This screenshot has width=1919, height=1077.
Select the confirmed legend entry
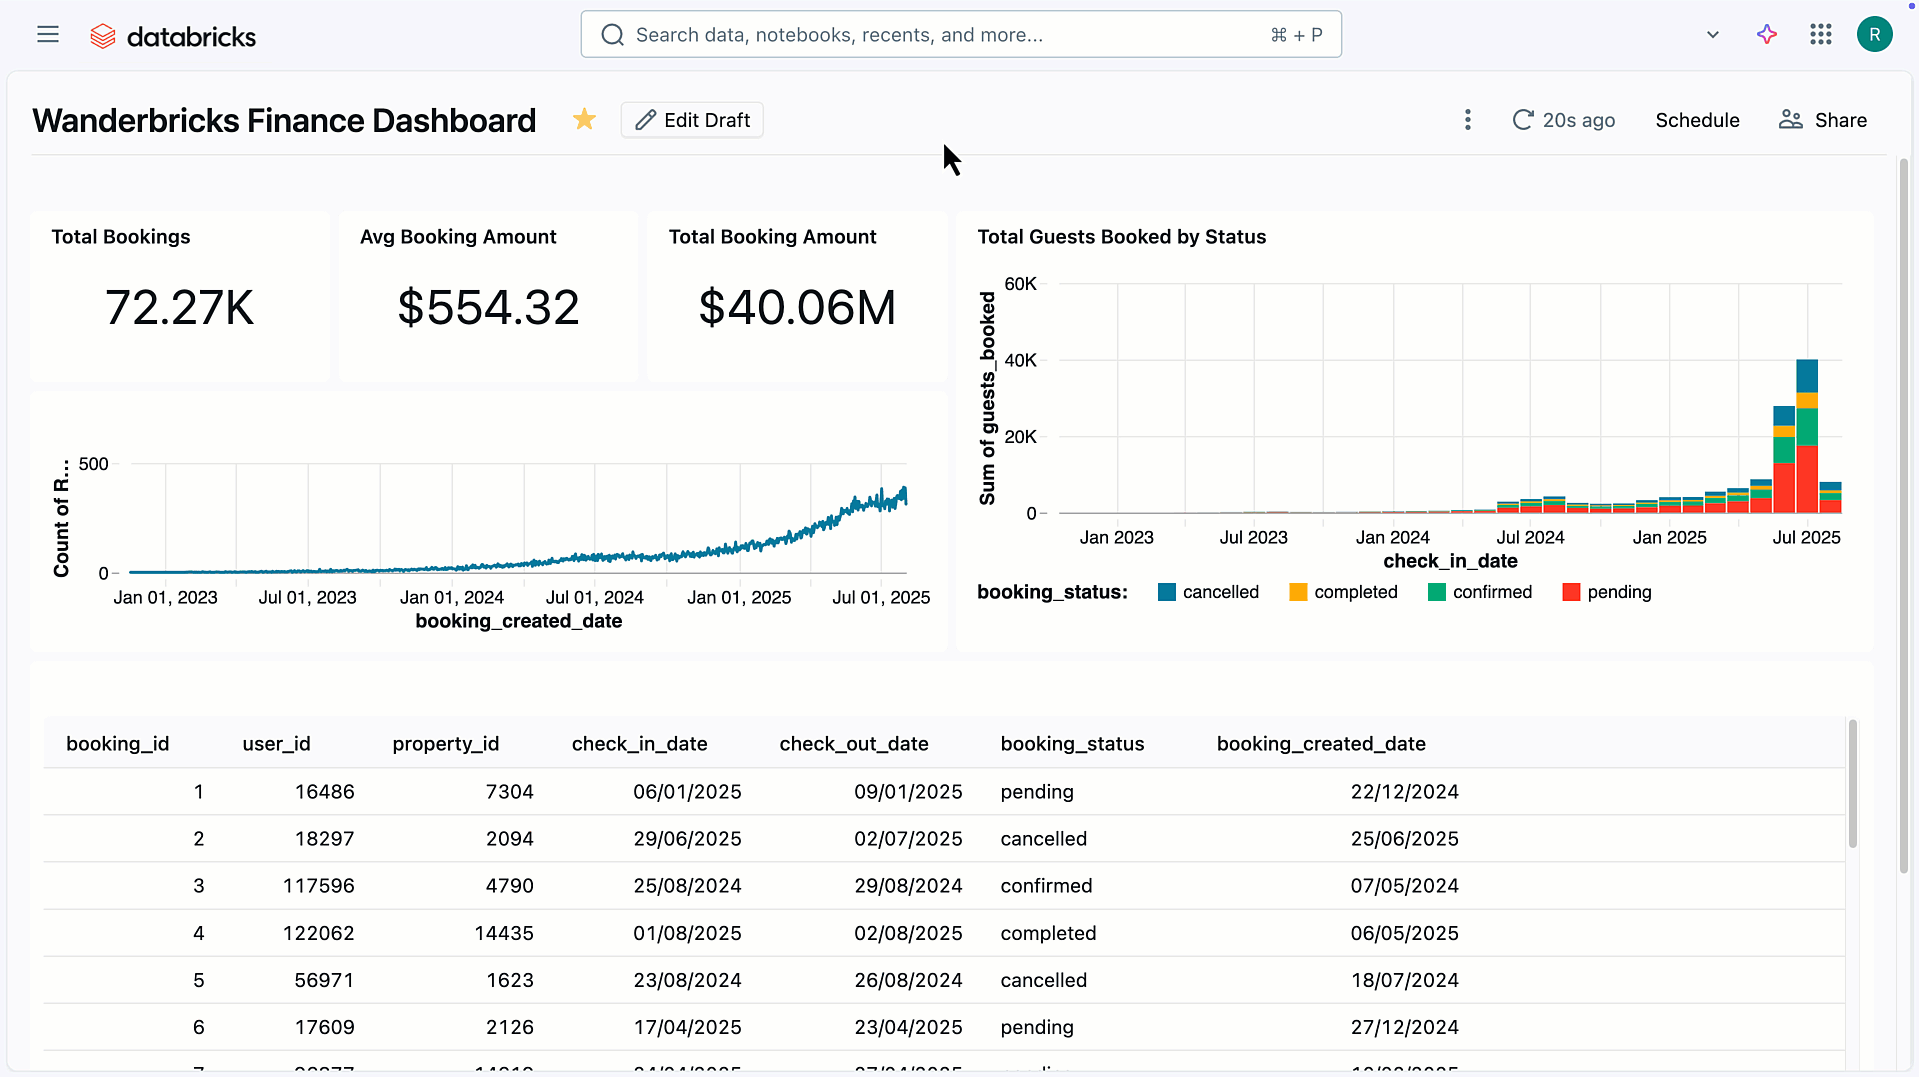tap(1480, 591)
